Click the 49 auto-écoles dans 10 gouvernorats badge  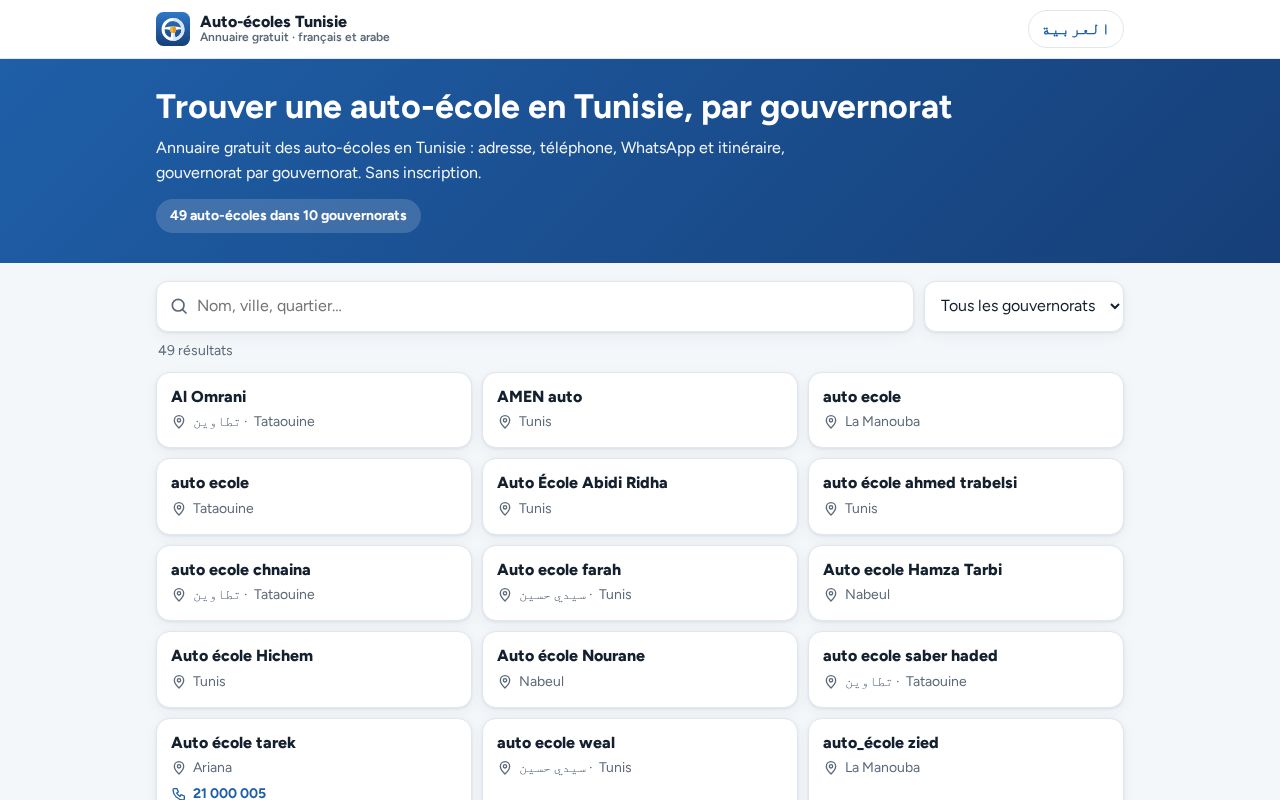coord(288,216)
